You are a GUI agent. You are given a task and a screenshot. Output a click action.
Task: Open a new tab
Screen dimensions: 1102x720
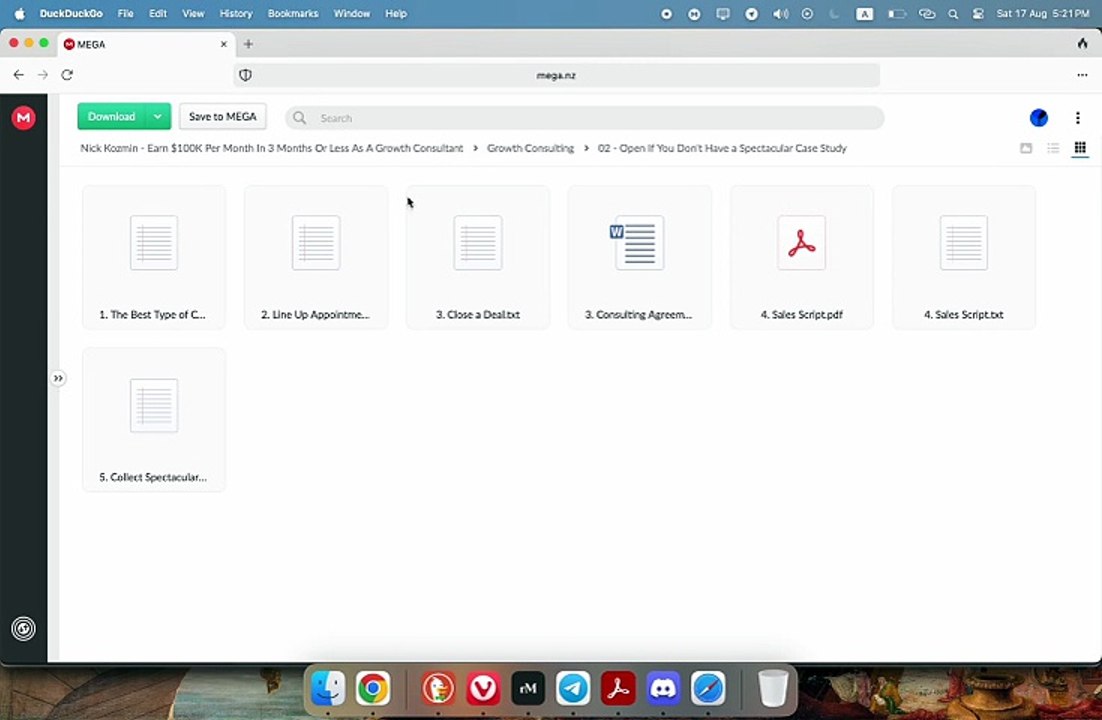tap(248, 44)
